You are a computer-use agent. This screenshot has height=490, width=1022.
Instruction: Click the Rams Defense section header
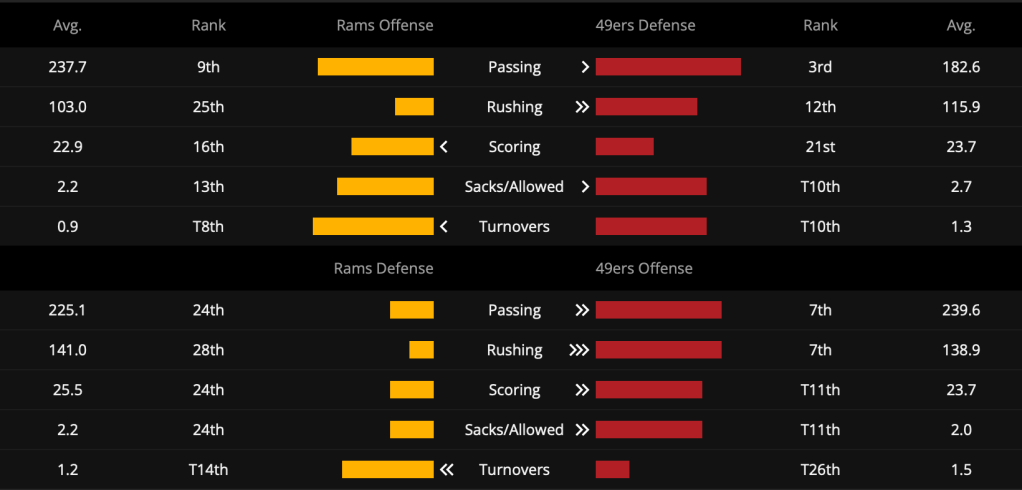[x=383, y=268]
